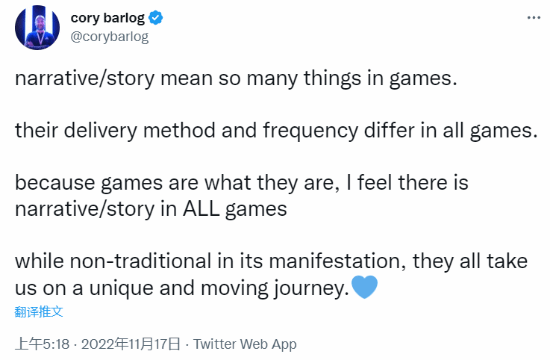The image size is (550, 360).
Task: Click the capitalized word ALL
Action: click(201, 209)
